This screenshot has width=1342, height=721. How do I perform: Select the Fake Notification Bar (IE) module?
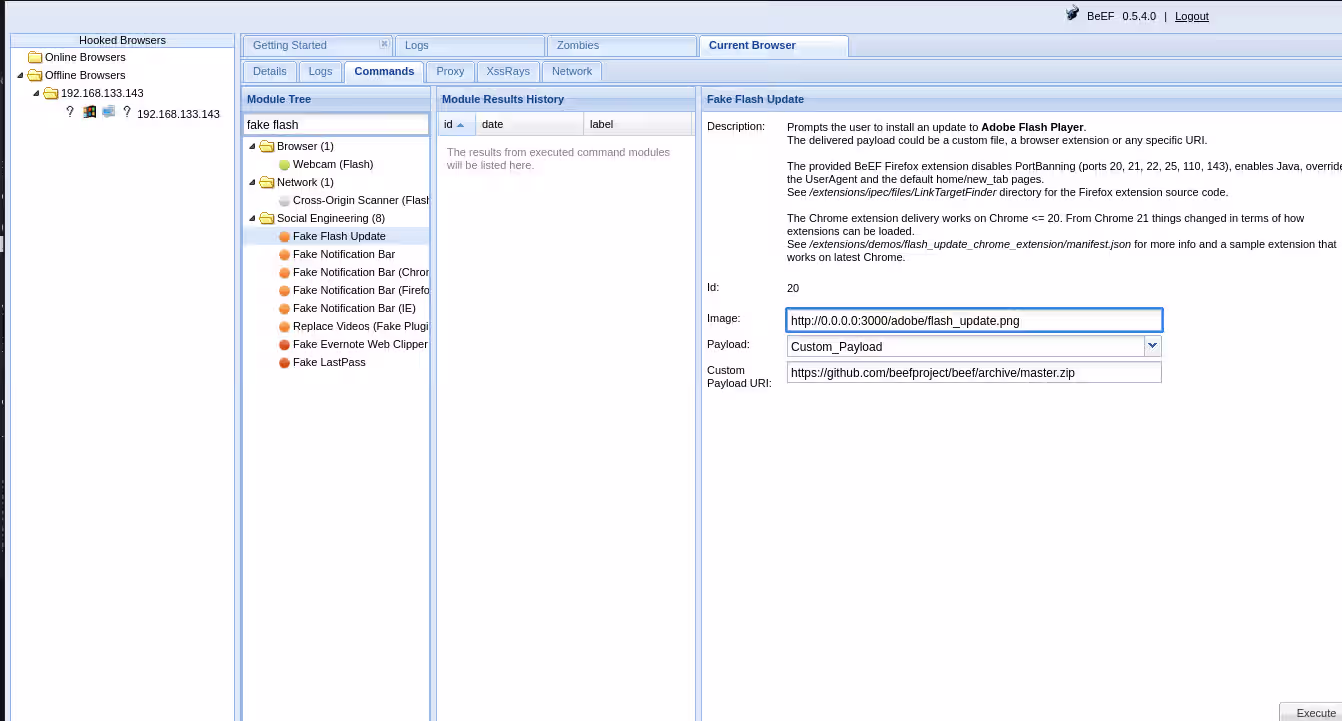354,308
